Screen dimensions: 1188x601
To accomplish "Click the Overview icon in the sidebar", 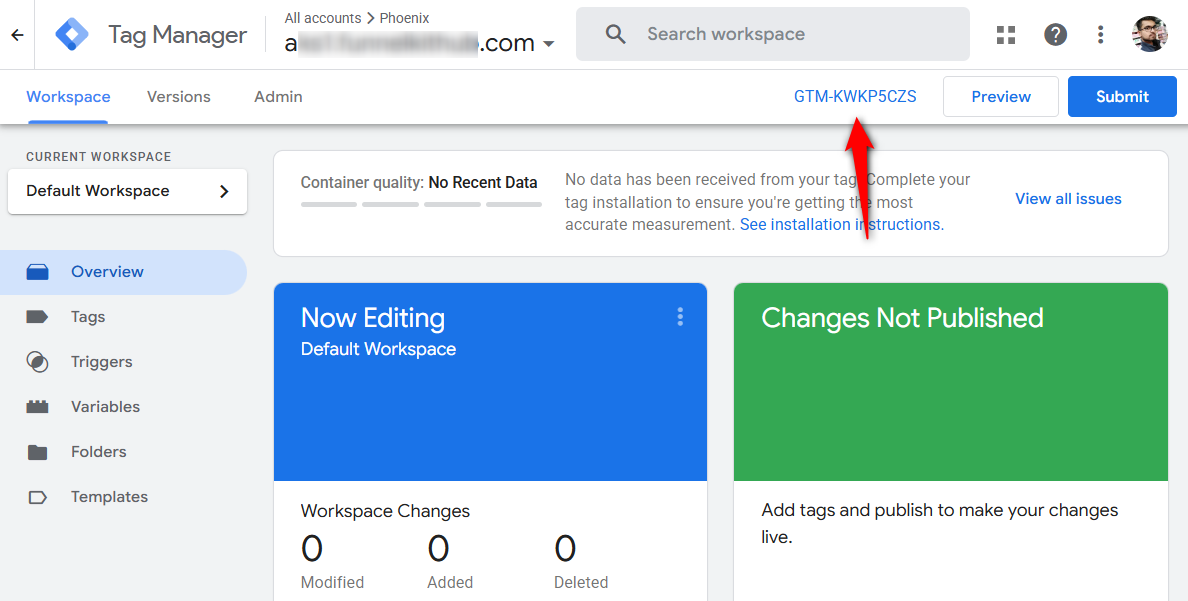I will (x=37, y=272).
